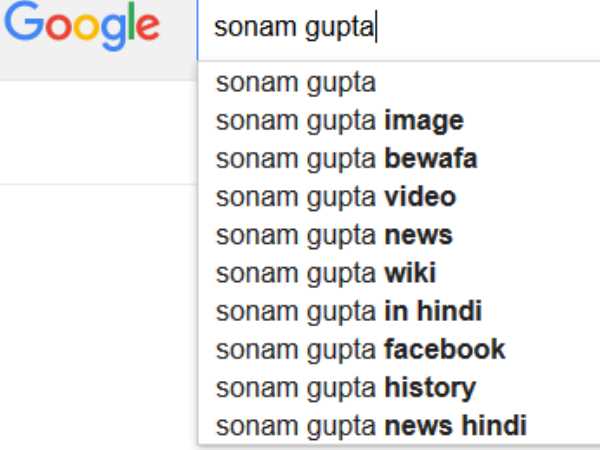
Task: Click the bold 'history' keyword suggestion
Action: pyautogui.click(x=430, y=387)
